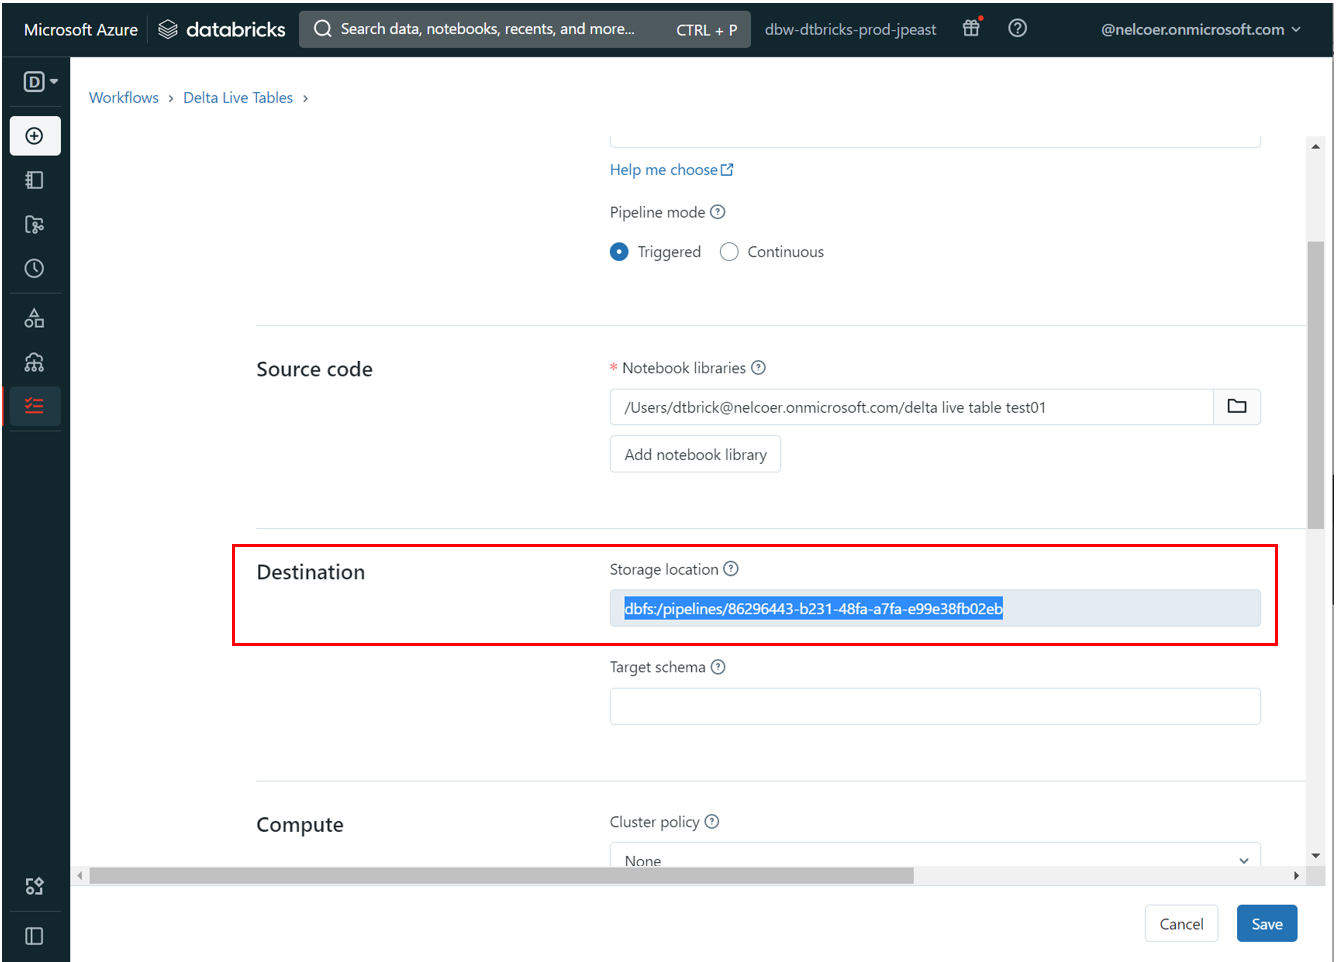
Task: Open the gift What's new icon
Action: click(971, 28)
